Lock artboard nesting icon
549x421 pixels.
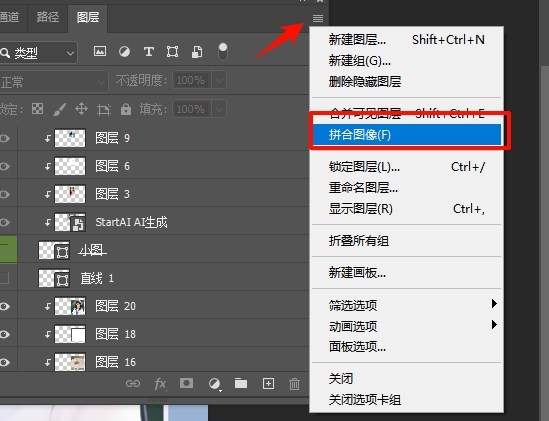pyautogui.click(x=104, y=110)
